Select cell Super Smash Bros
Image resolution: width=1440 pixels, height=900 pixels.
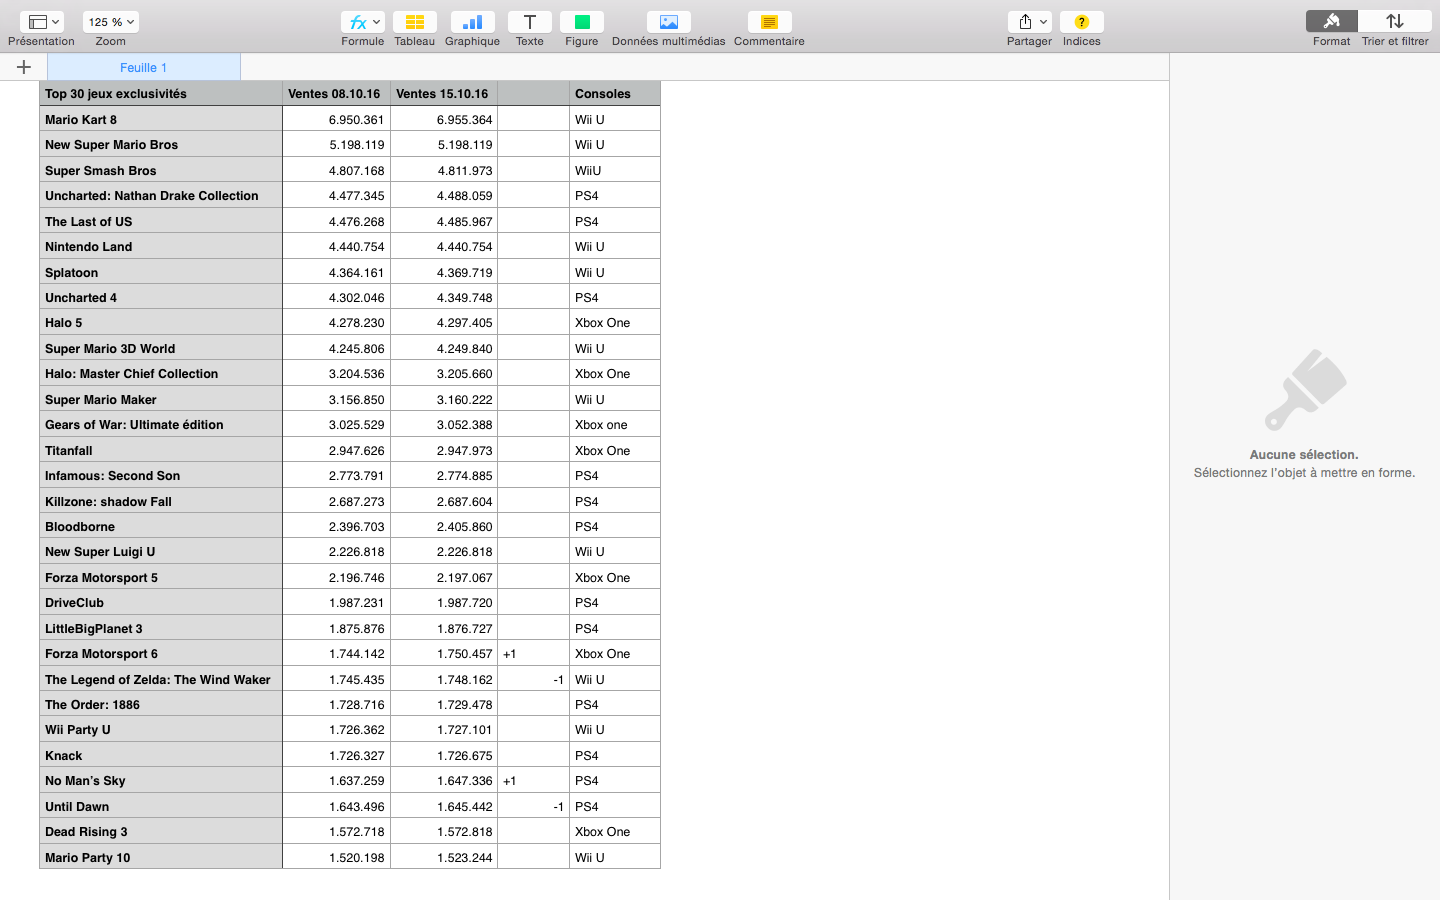161,170
